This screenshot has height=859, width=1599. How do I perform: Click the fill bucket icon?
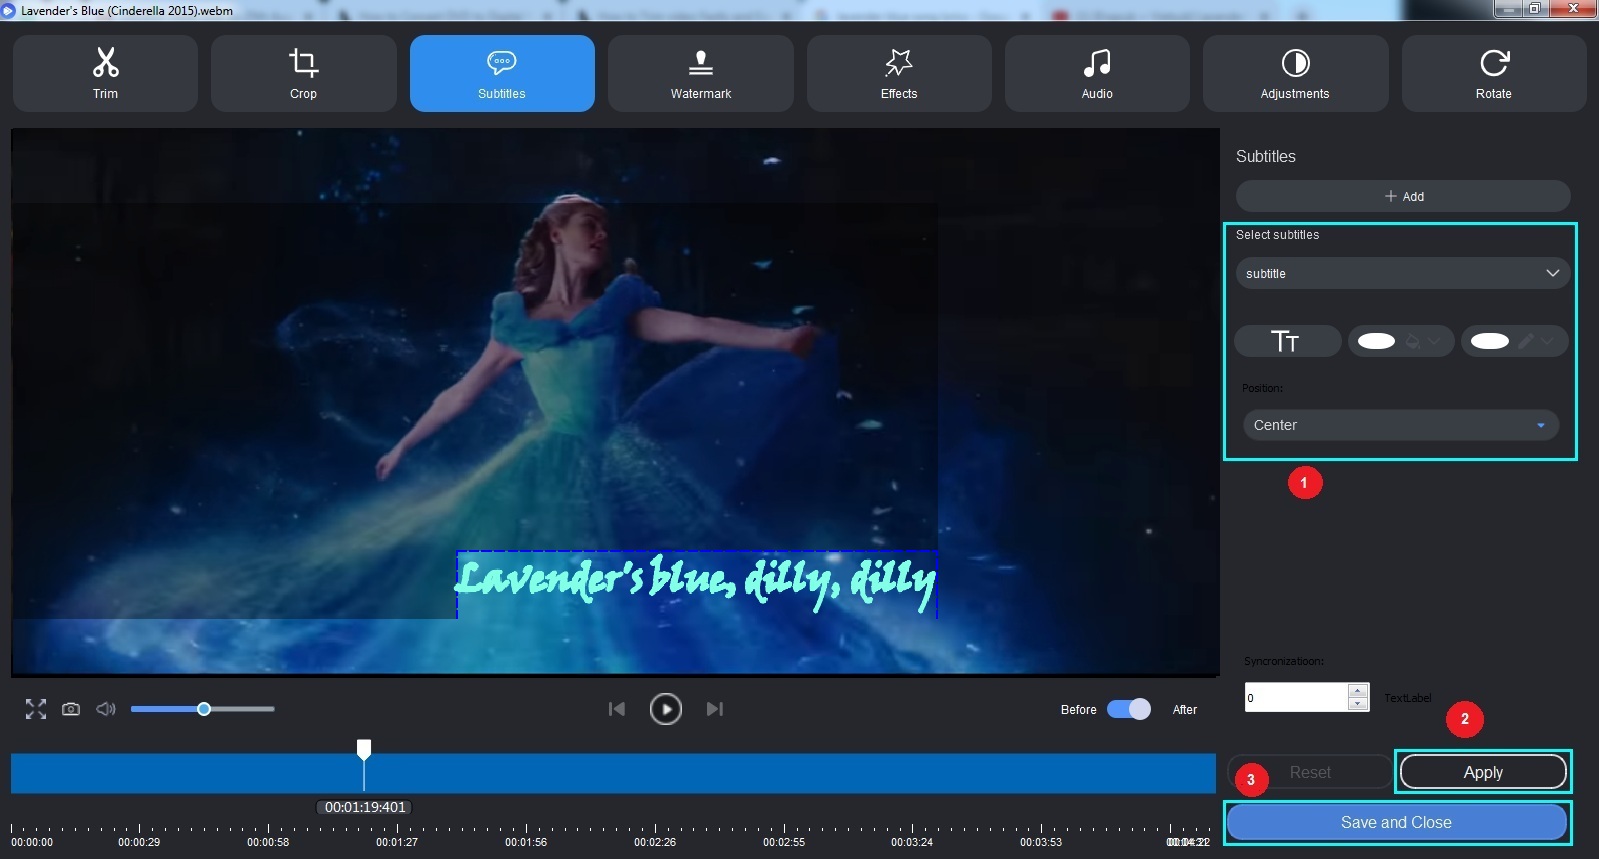coord(1413,341)
